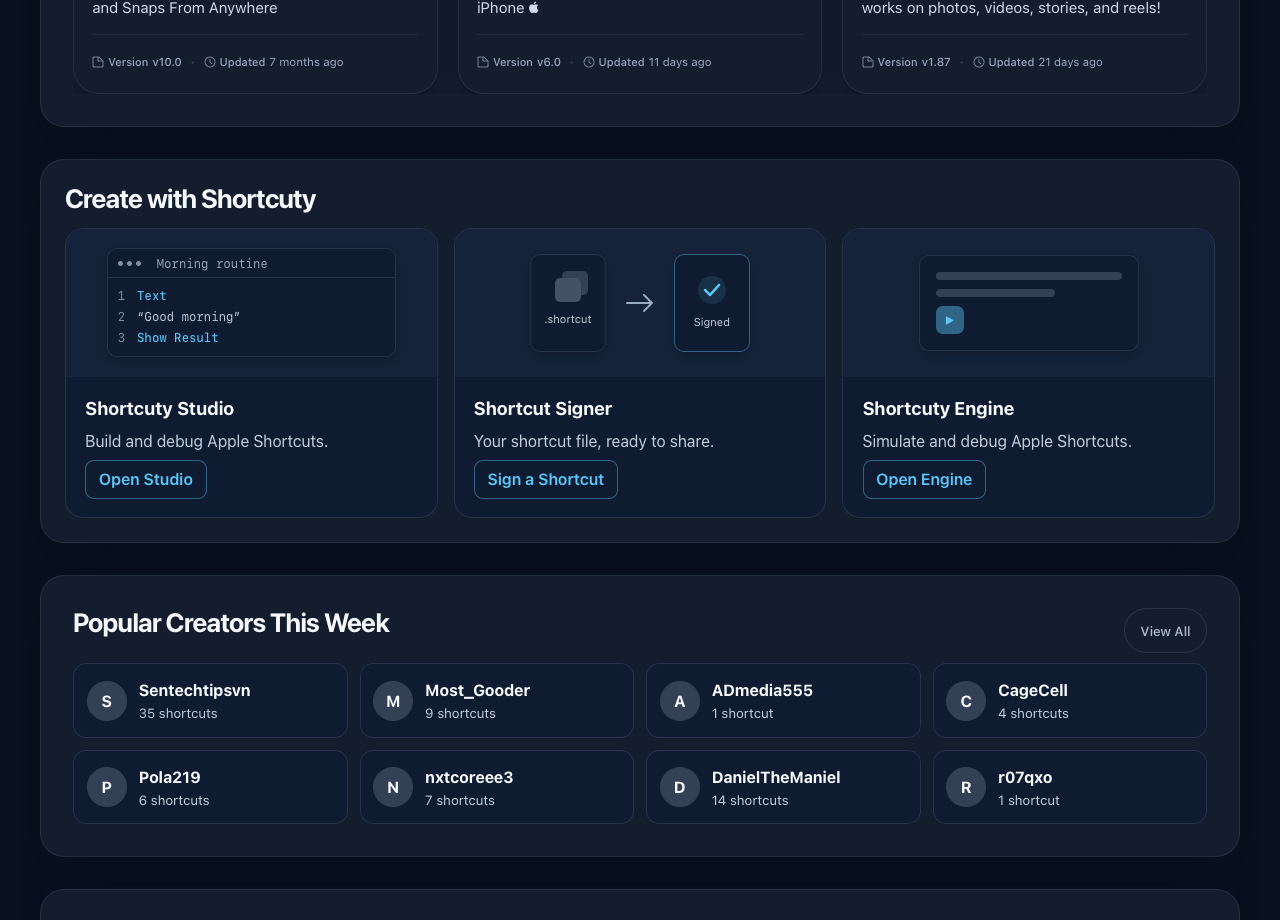Select the R avatar for r07qxo
This screenshot has height=920, width=1280.
pos(966,787)
